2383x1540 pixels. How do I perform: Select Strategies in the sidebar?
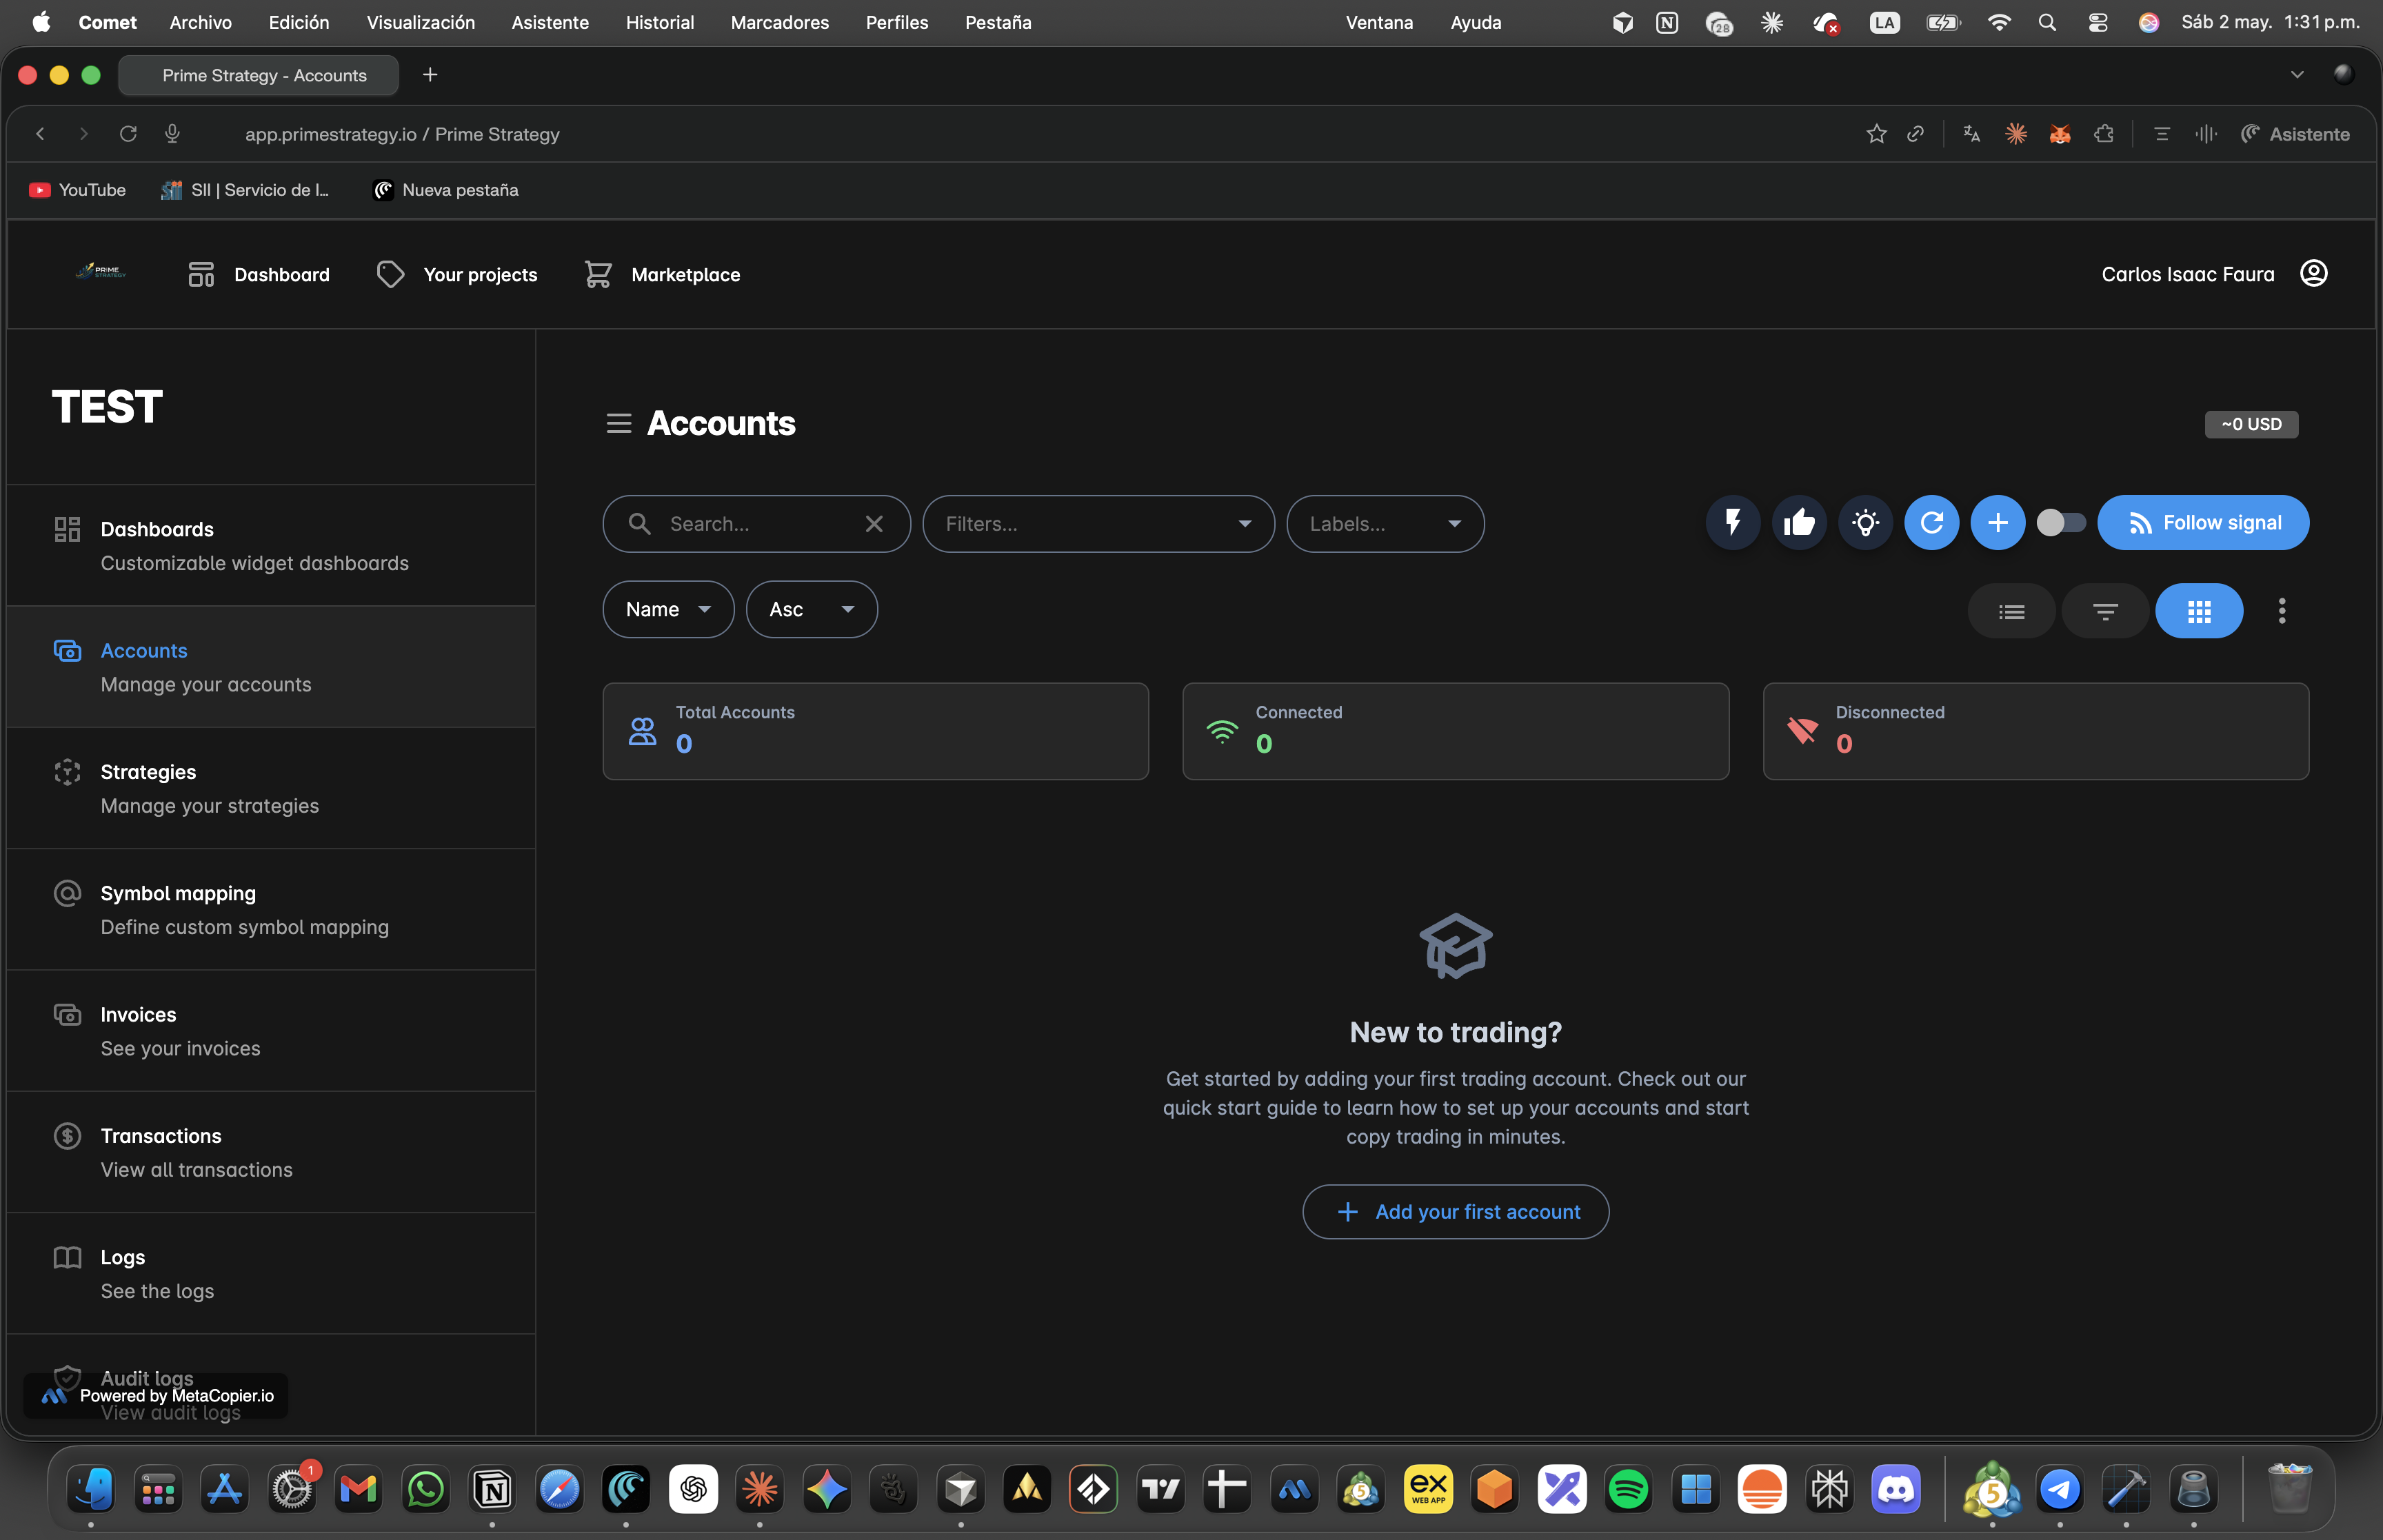coord(271,789)
